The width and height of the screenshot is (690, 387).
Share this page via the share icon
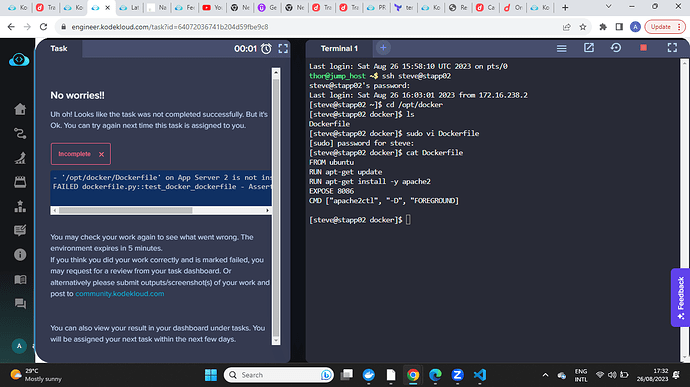pos(566,27)
